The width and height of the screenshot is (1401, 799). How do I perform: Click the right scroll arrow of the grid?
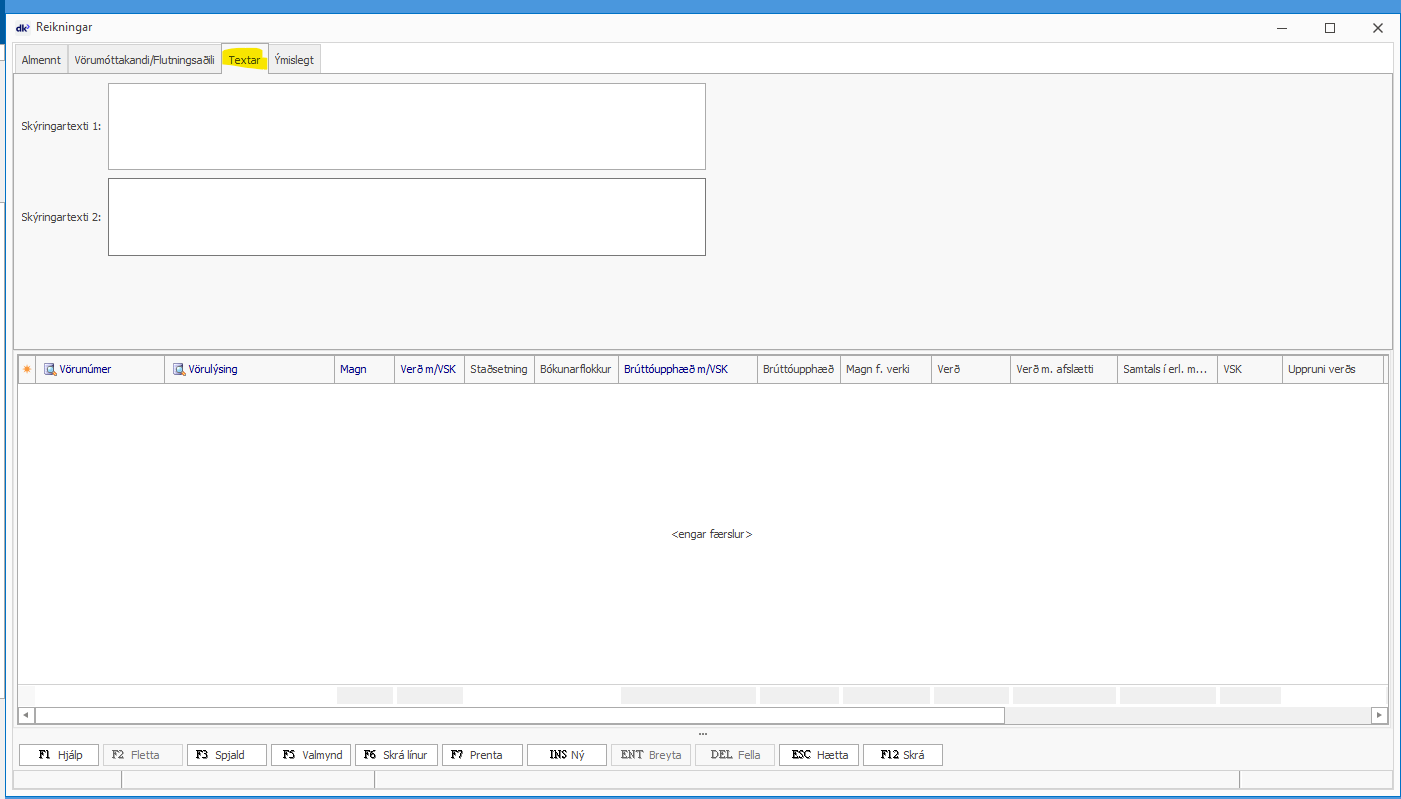(x=1379, y=715)
